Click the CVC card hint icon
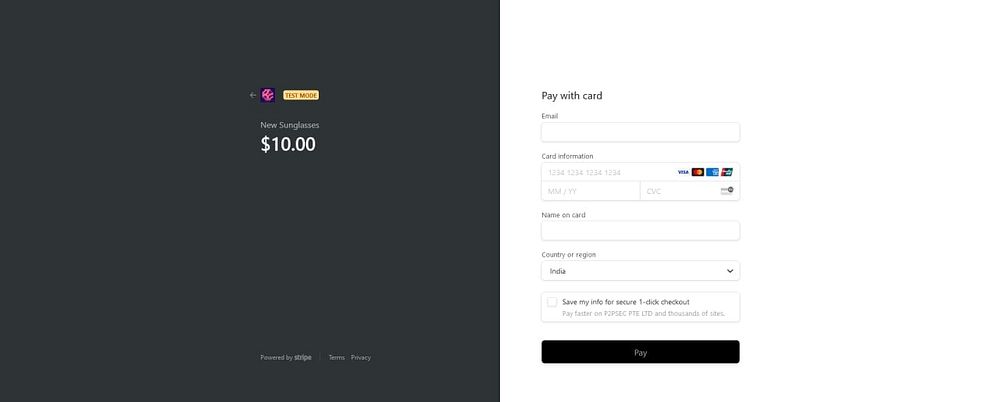Viewport: 1000px width, 402px height. [727, 190]
